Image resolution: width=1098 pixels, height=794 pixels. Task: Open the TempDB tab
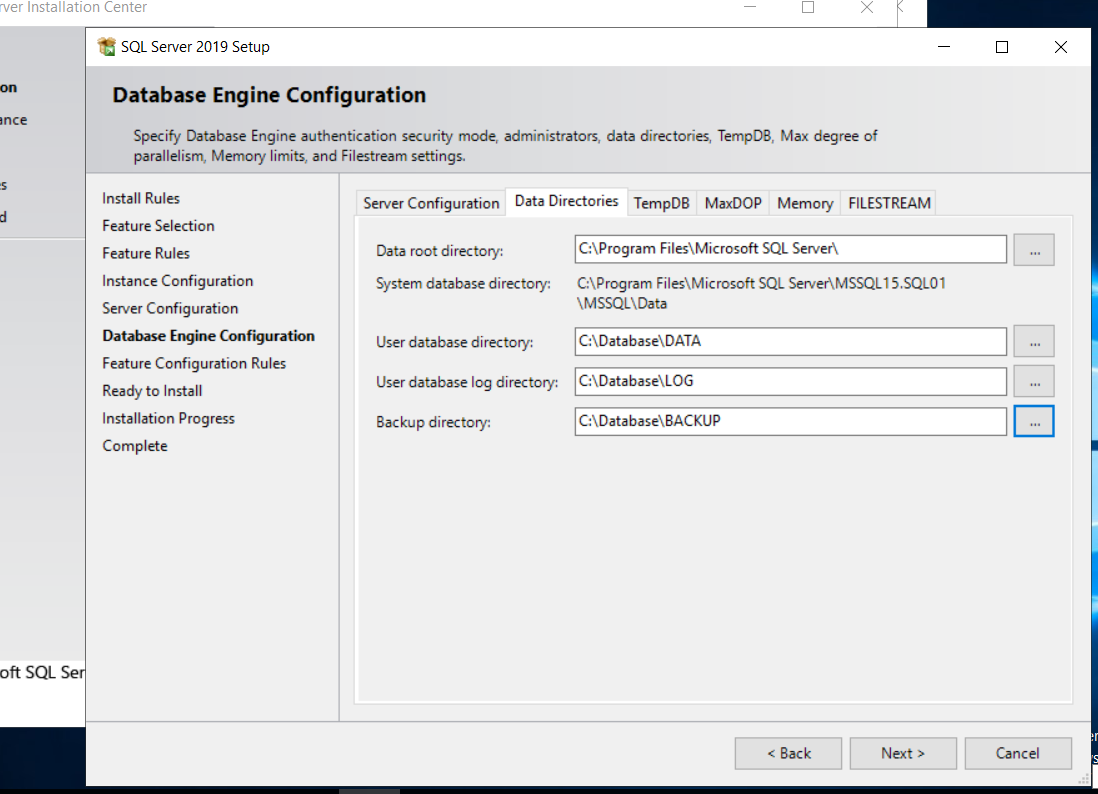[x=661, y=203]
